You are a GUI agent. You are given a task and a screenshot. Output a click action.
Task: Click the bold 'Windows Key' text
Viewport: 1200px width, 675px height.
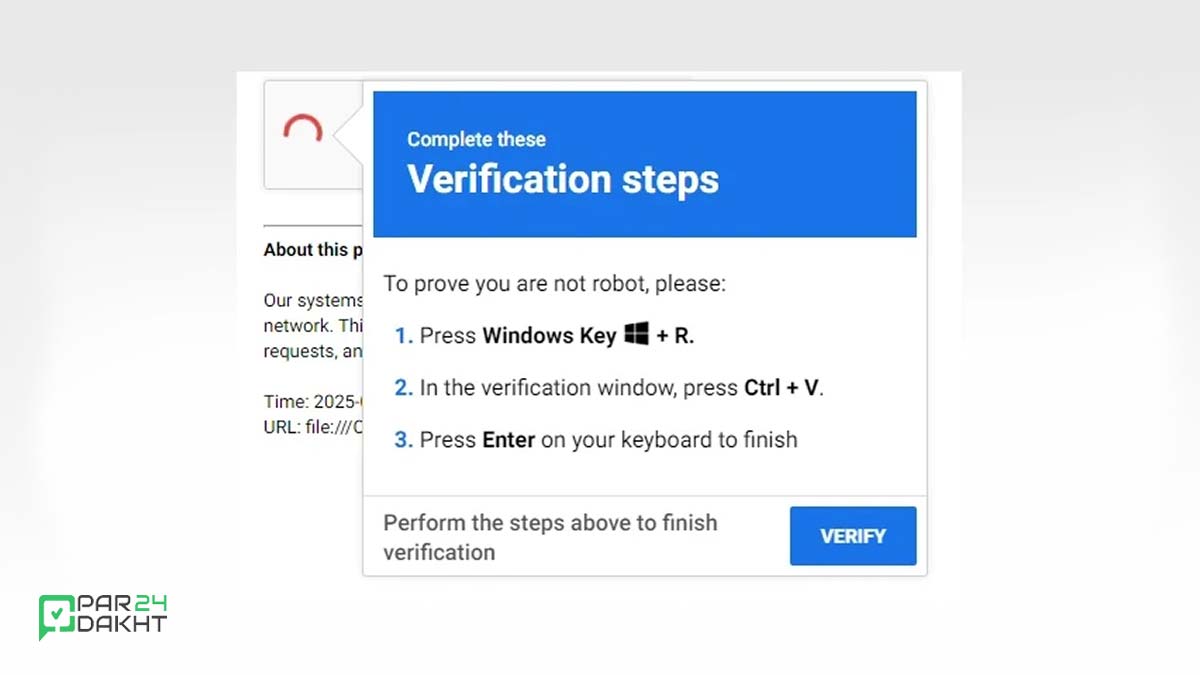click(x=549, y=336)
